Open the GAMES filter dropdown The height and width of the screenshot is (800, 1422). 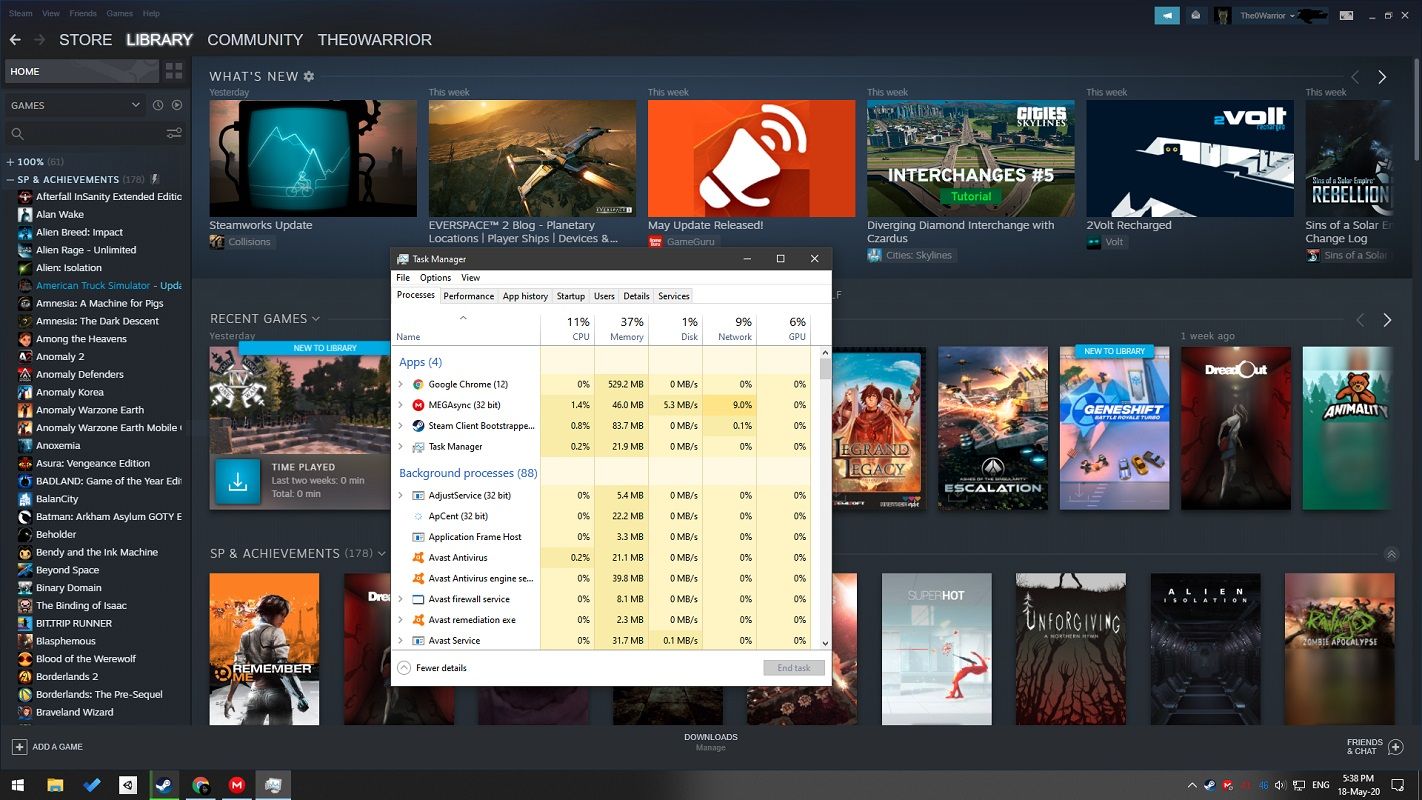tap(76, 105)
